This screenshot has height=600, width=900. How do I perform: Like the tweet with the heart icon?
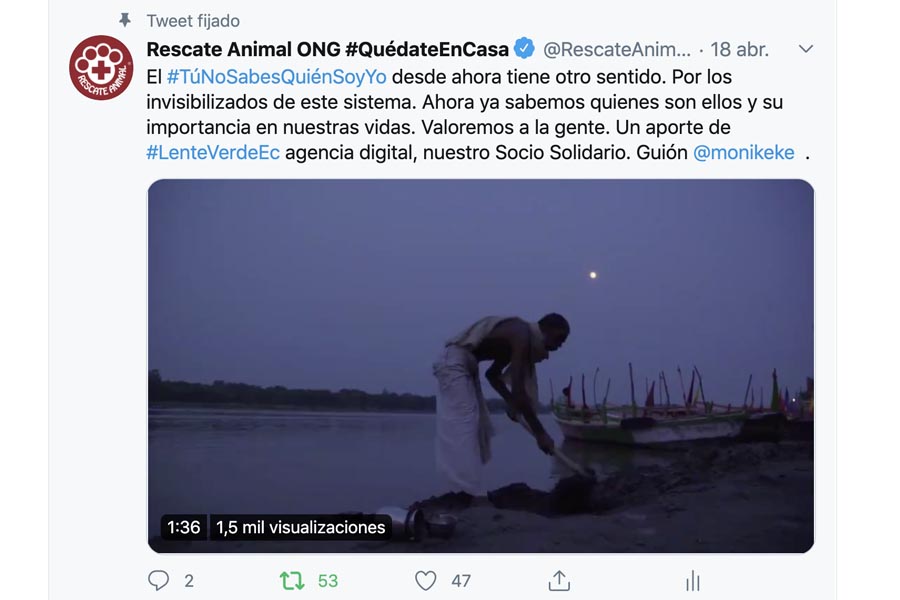click(x=425, y=581)
